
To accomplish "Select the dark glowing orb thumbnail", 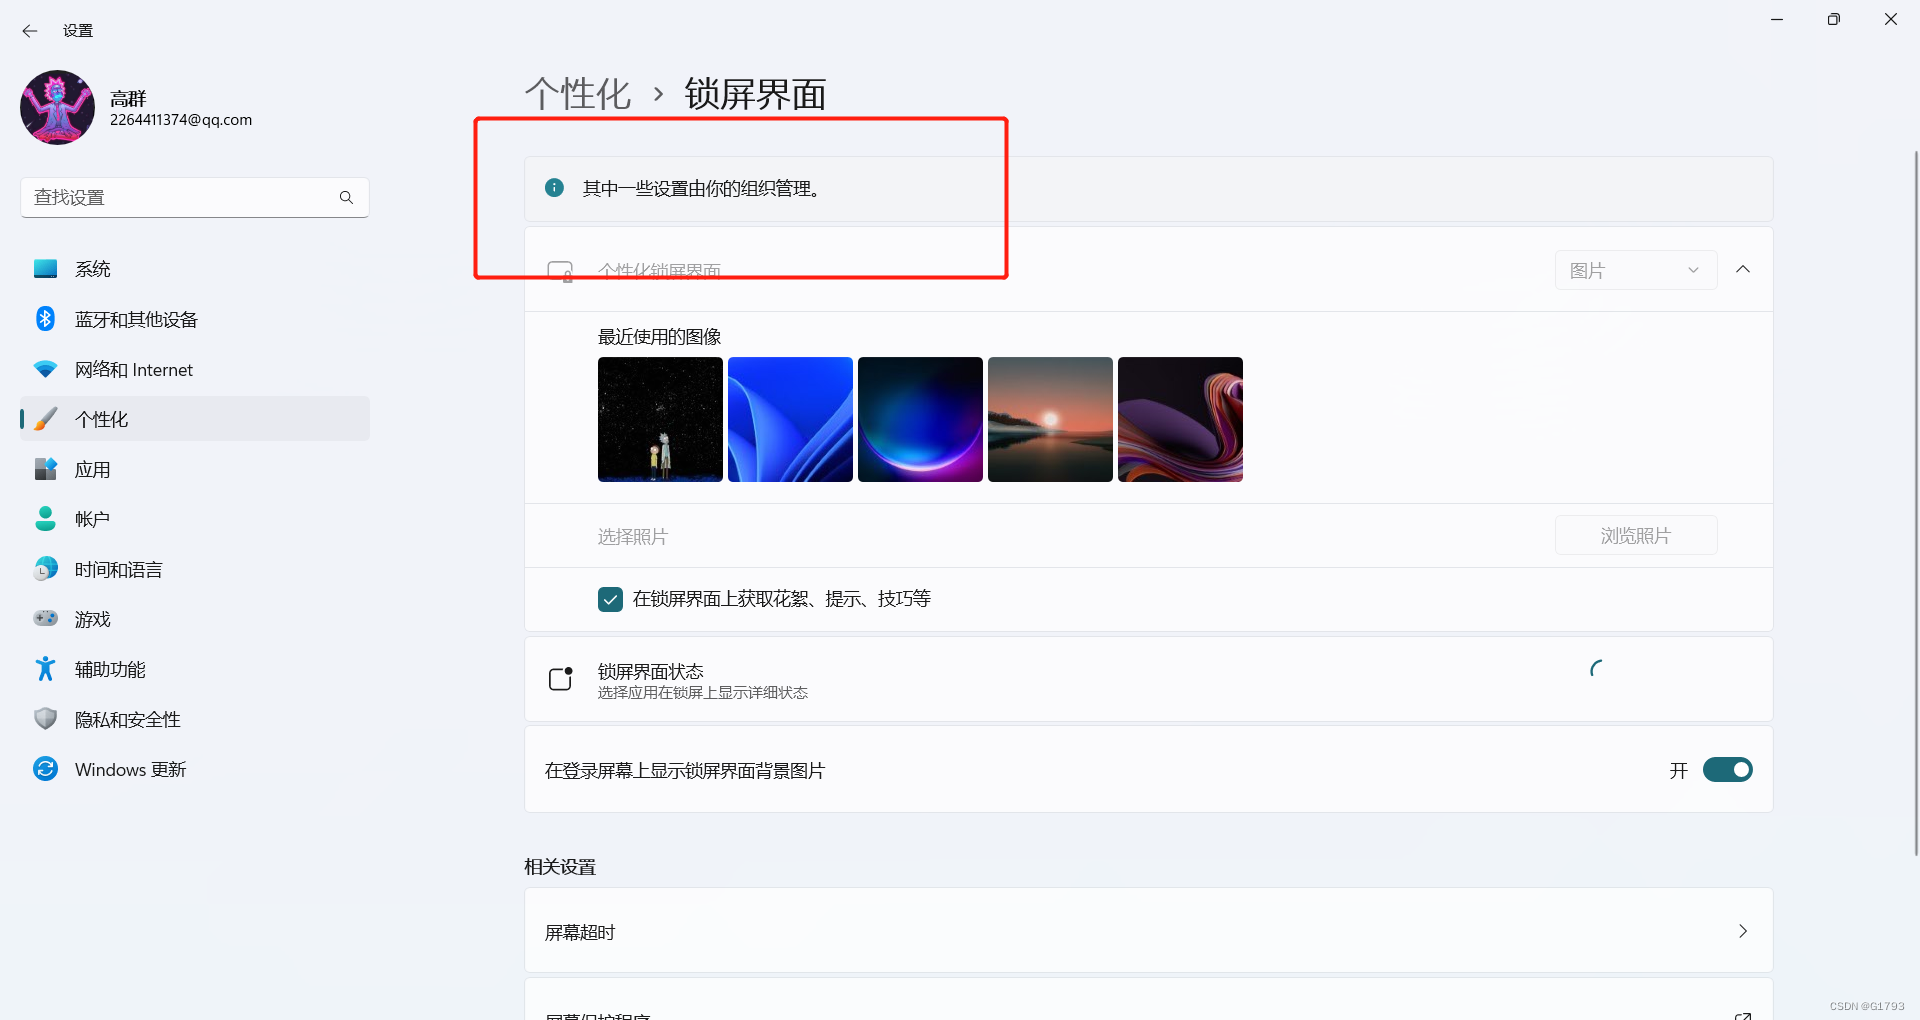I will coord(920,419).
